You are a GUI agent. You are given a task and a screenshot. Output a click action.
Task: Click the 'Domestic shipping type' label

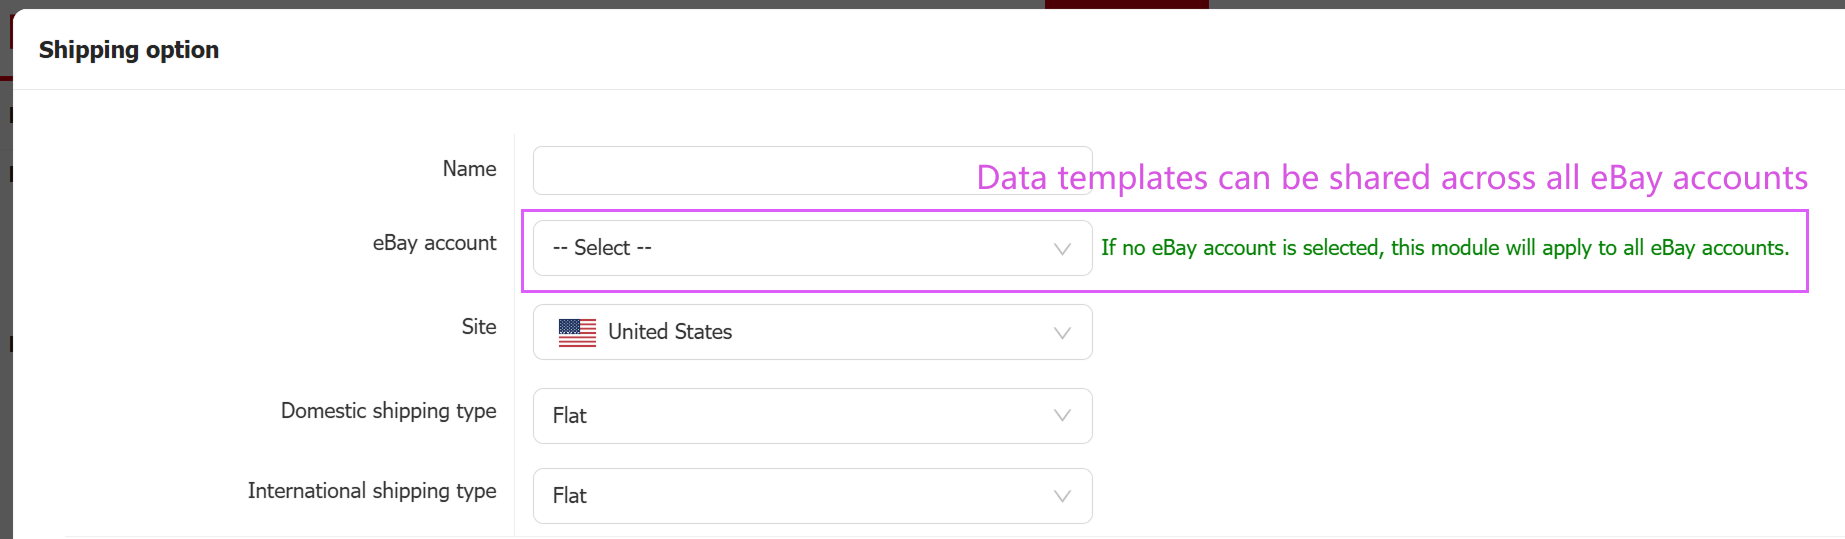pyautogui.click(x=388, y=411)
